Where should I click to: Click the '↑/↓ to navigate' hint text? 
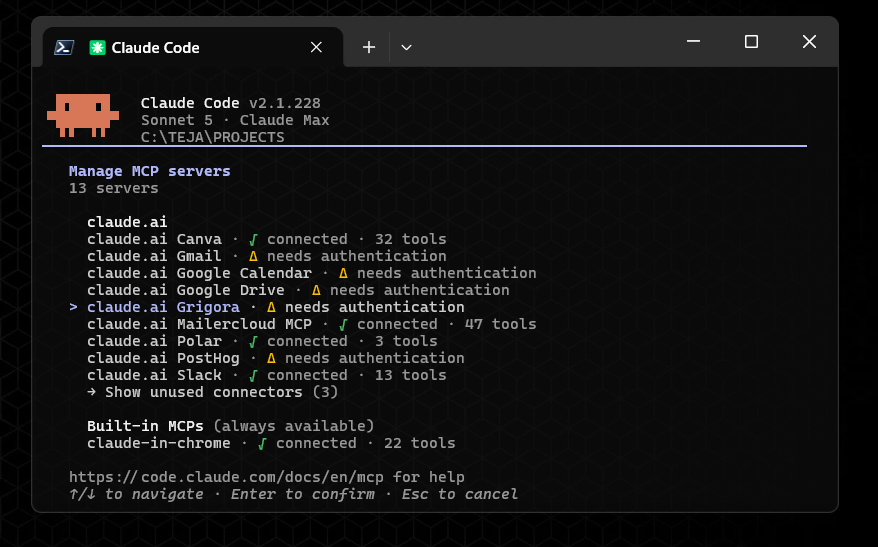pos(136,494)
